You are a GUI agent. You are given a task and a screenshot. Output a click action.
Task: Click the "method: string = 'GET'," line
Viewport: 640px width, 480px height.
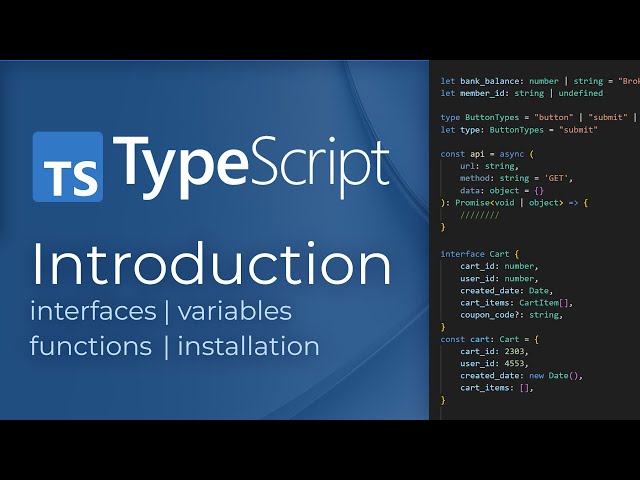516,178
